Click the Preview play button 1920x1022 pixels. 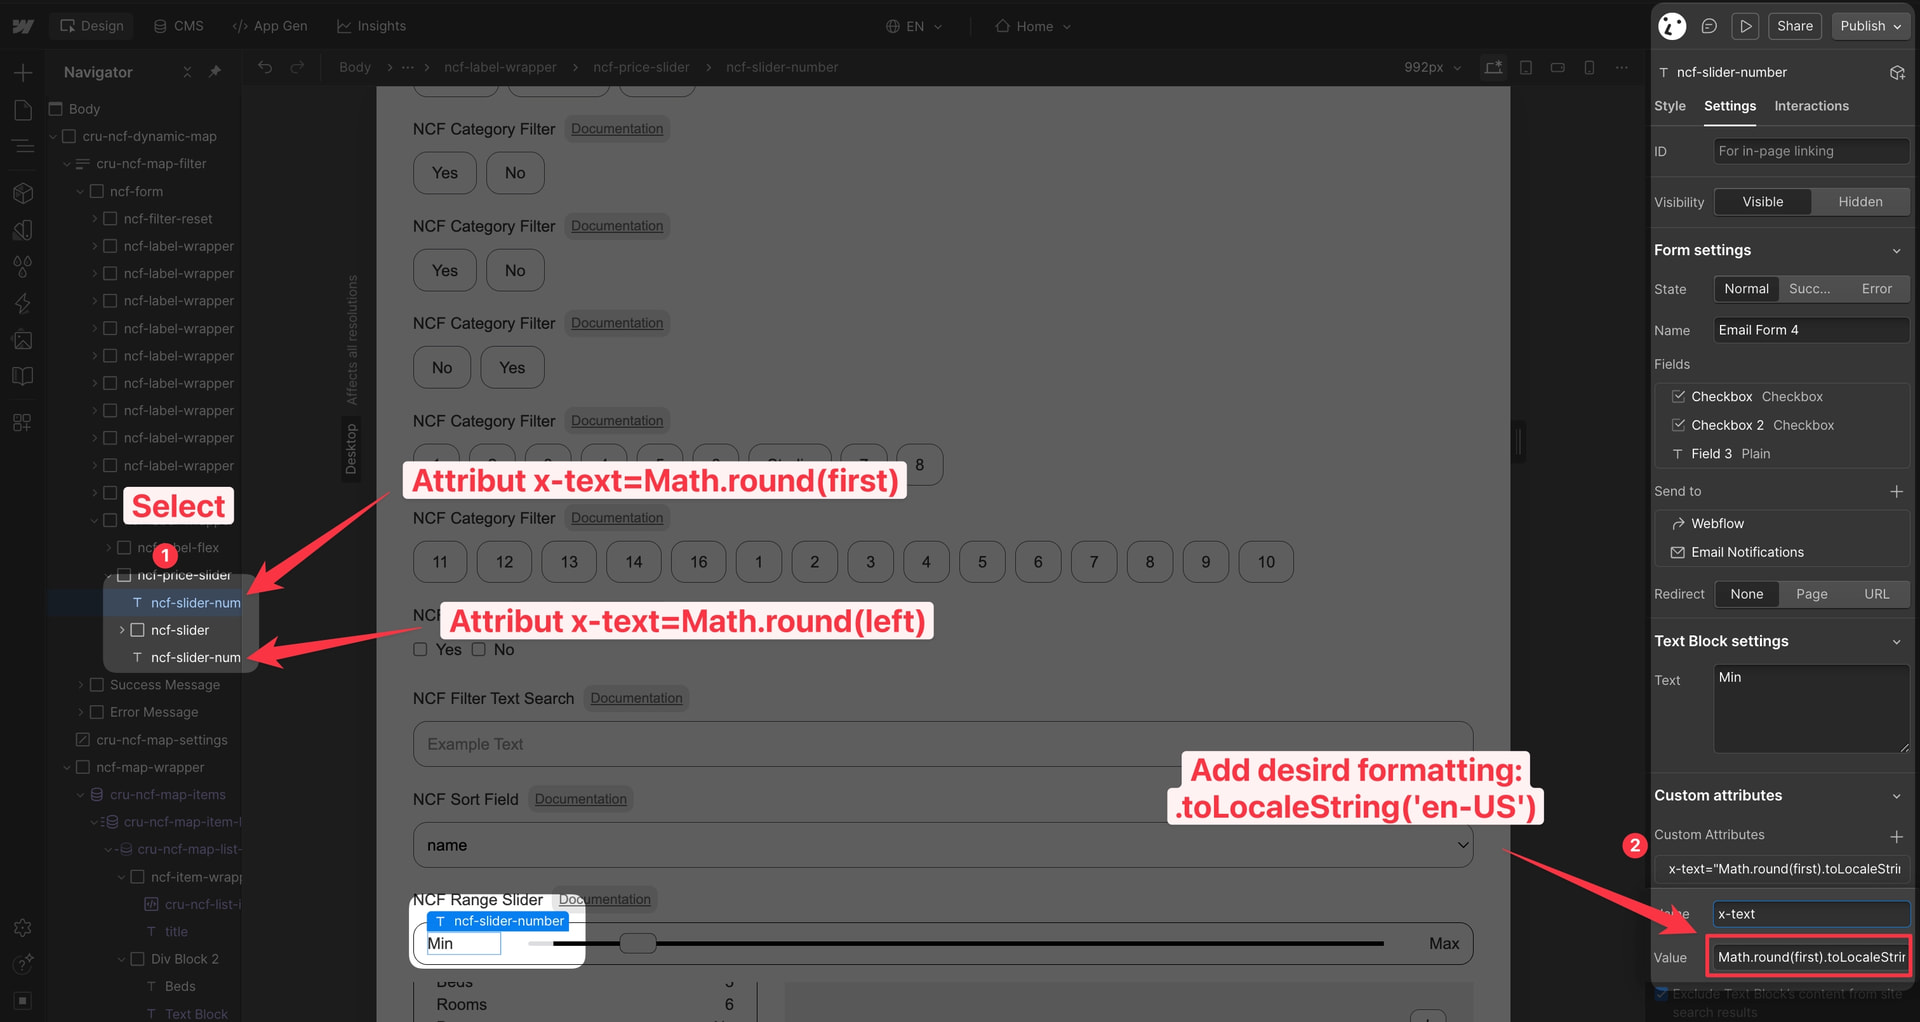pos(1745,26)
